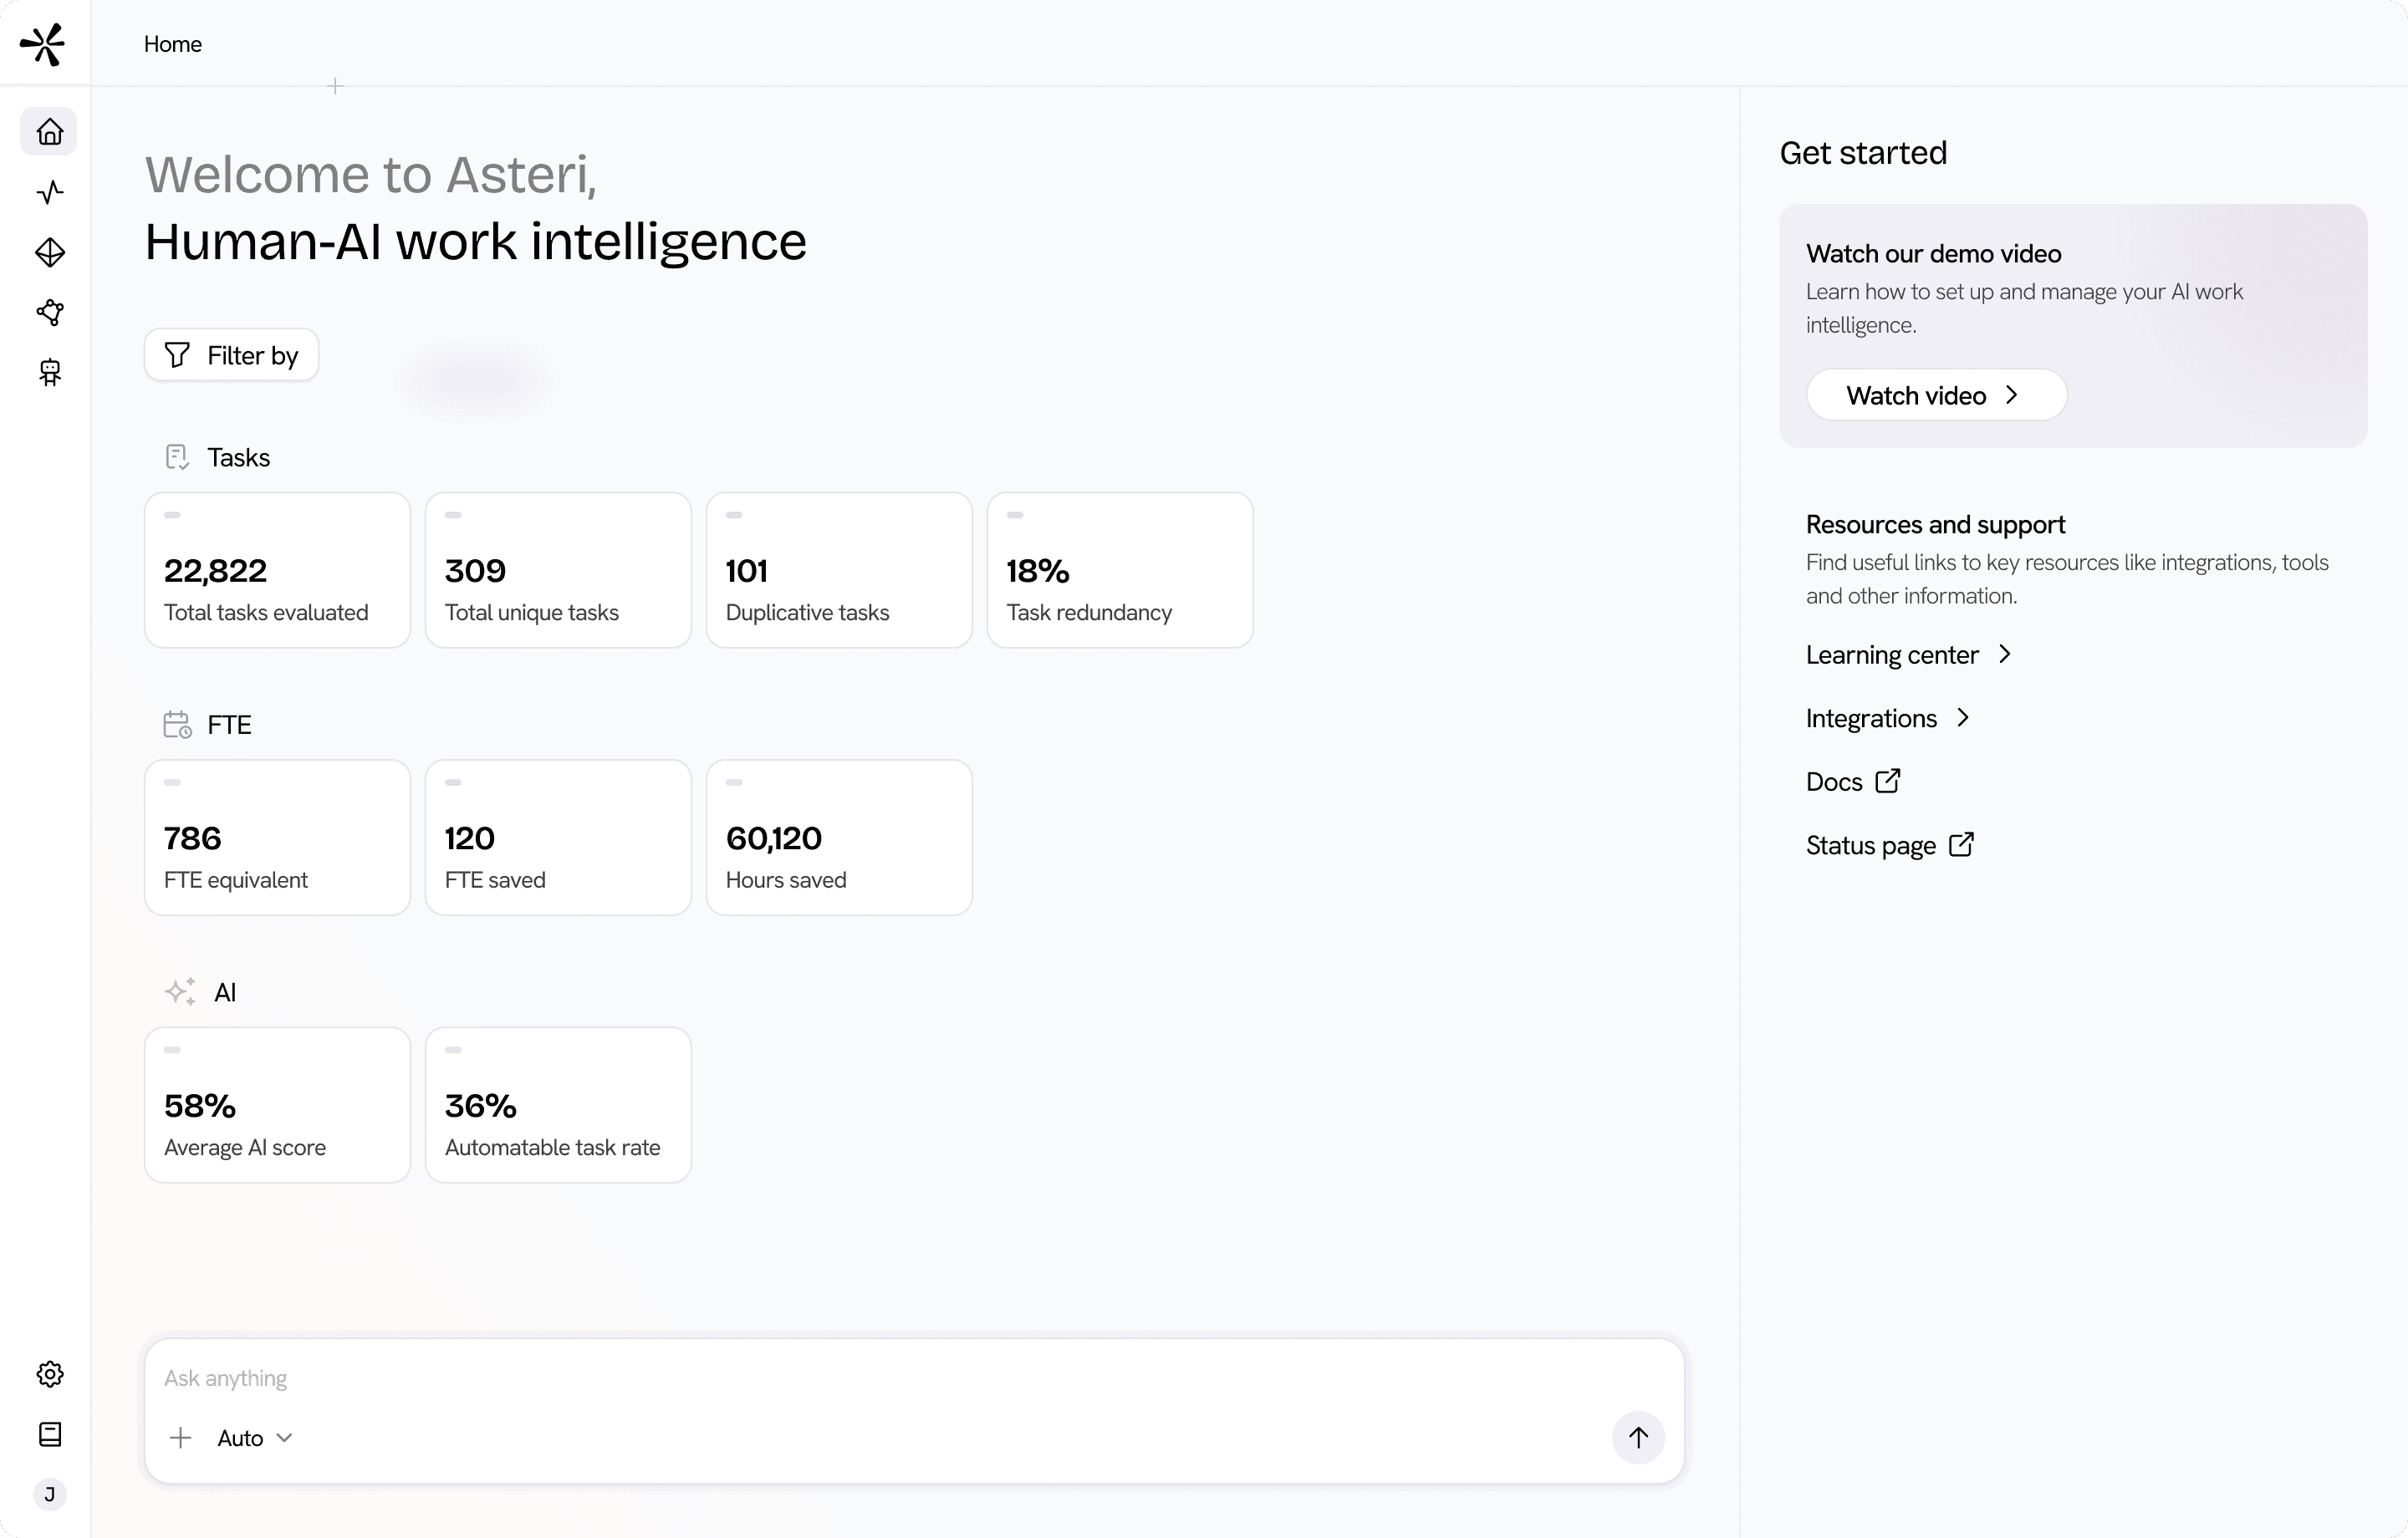Open the J user avatar
This screenshot has height=1538, width=2408.
(x=50, y=1494)
